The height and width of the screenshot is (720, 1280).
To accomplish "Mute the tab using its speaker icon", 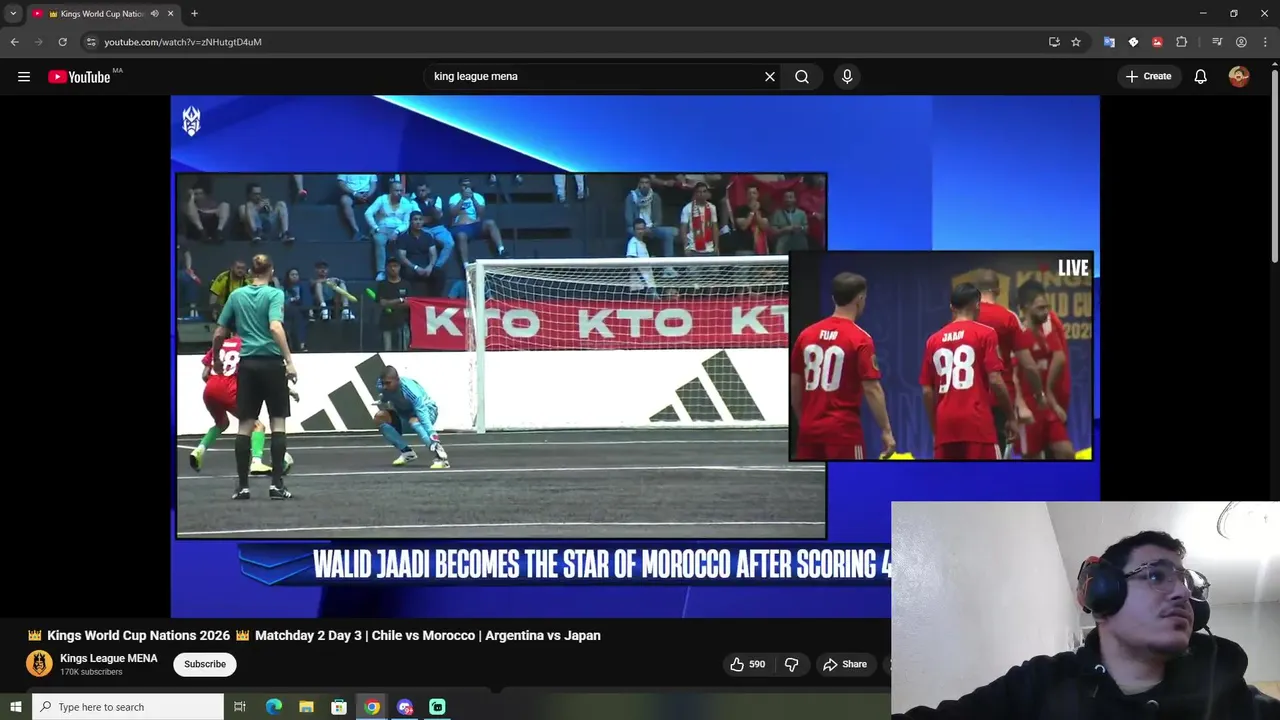I will [155, 14].
